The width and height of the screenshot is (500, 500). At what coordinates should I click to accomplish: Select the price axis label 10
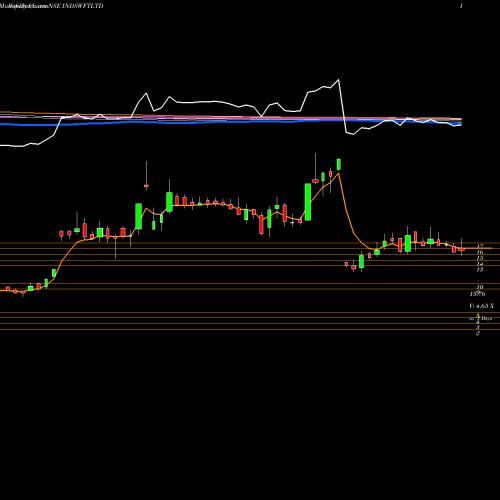(x=480, y=287)
